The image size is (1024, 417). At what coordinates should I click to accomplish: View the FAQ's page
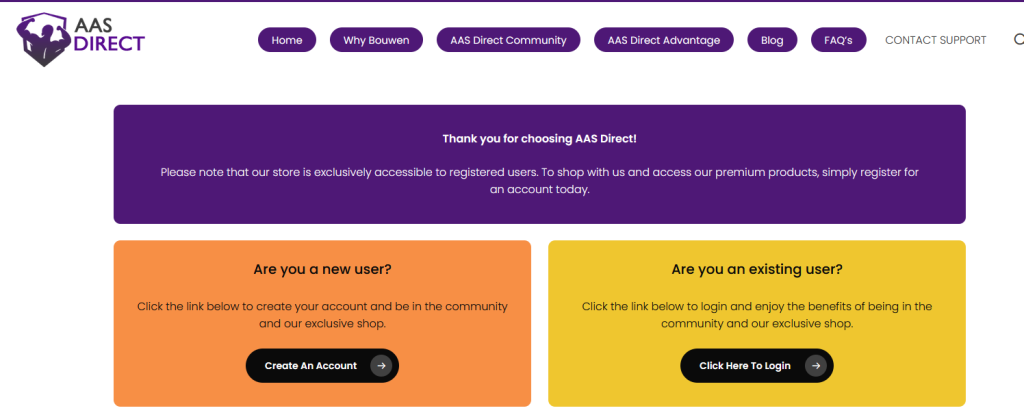pos(838,40)
